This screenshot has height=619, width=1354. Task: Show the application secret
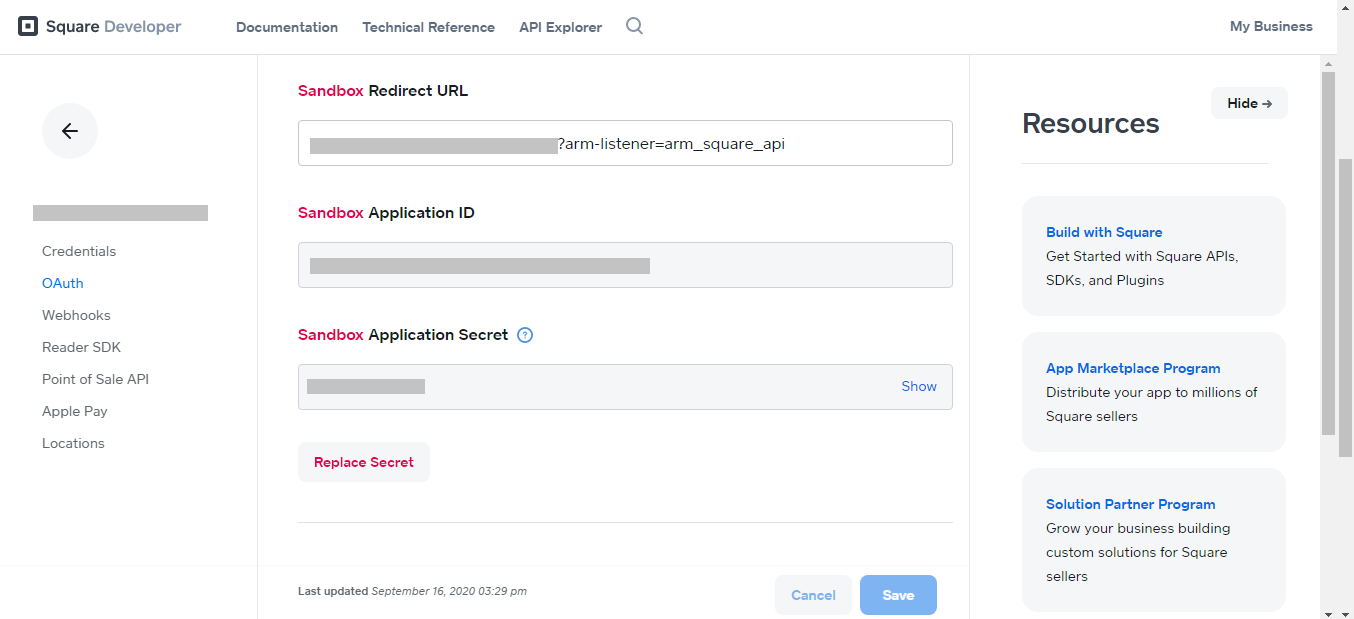(x=919, y=387)
